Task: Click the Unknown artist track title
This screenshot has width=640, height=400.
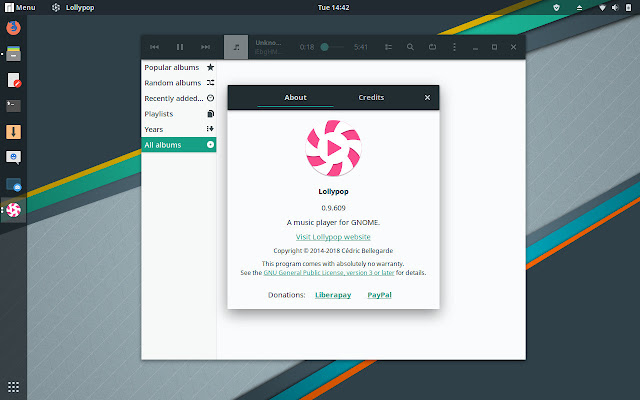Action: click(x=268, y=42)
